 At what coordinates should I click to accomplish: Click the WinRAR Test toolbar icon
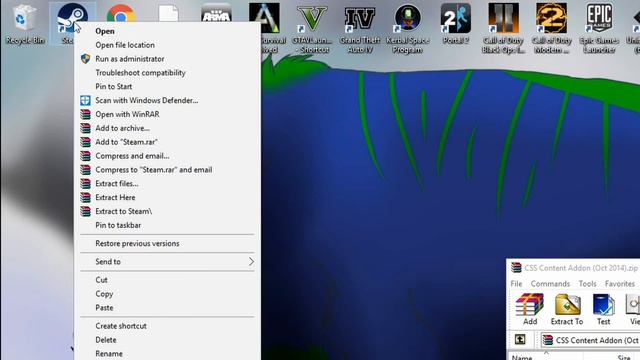[x=603, y=309]
